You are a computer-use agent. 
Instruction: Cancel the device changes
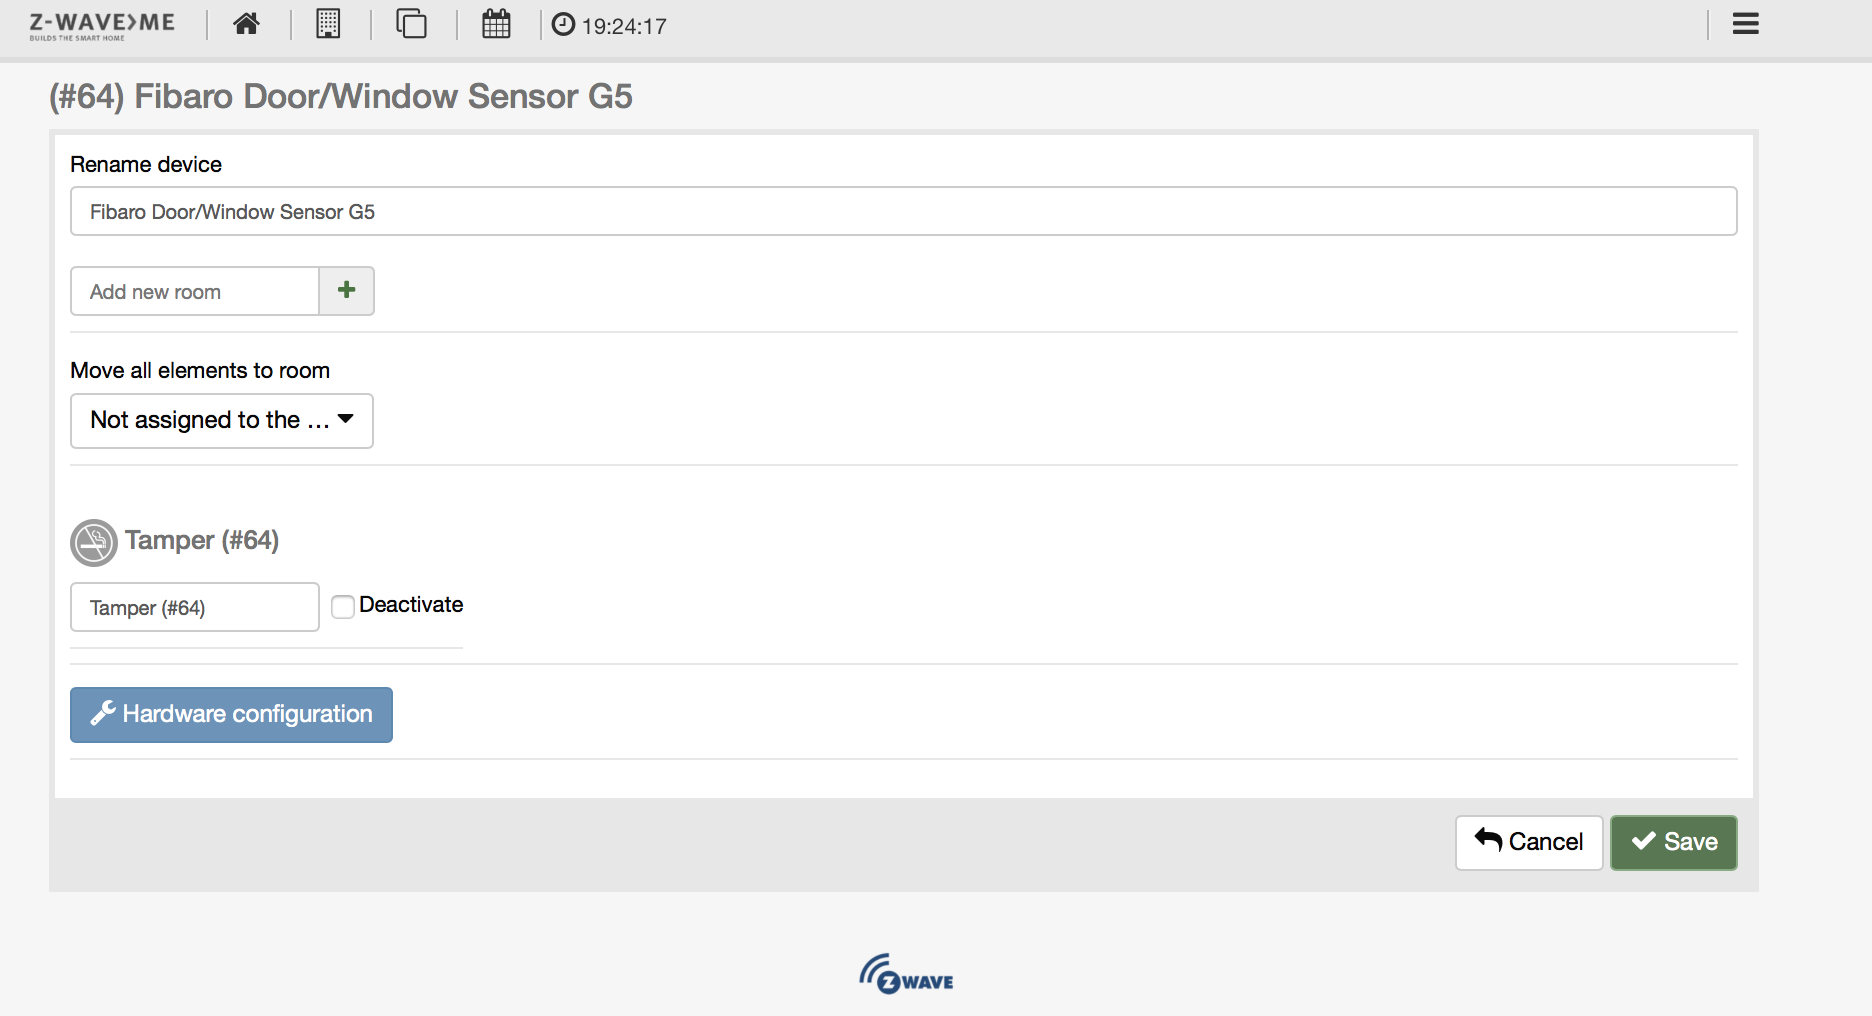1529,842
